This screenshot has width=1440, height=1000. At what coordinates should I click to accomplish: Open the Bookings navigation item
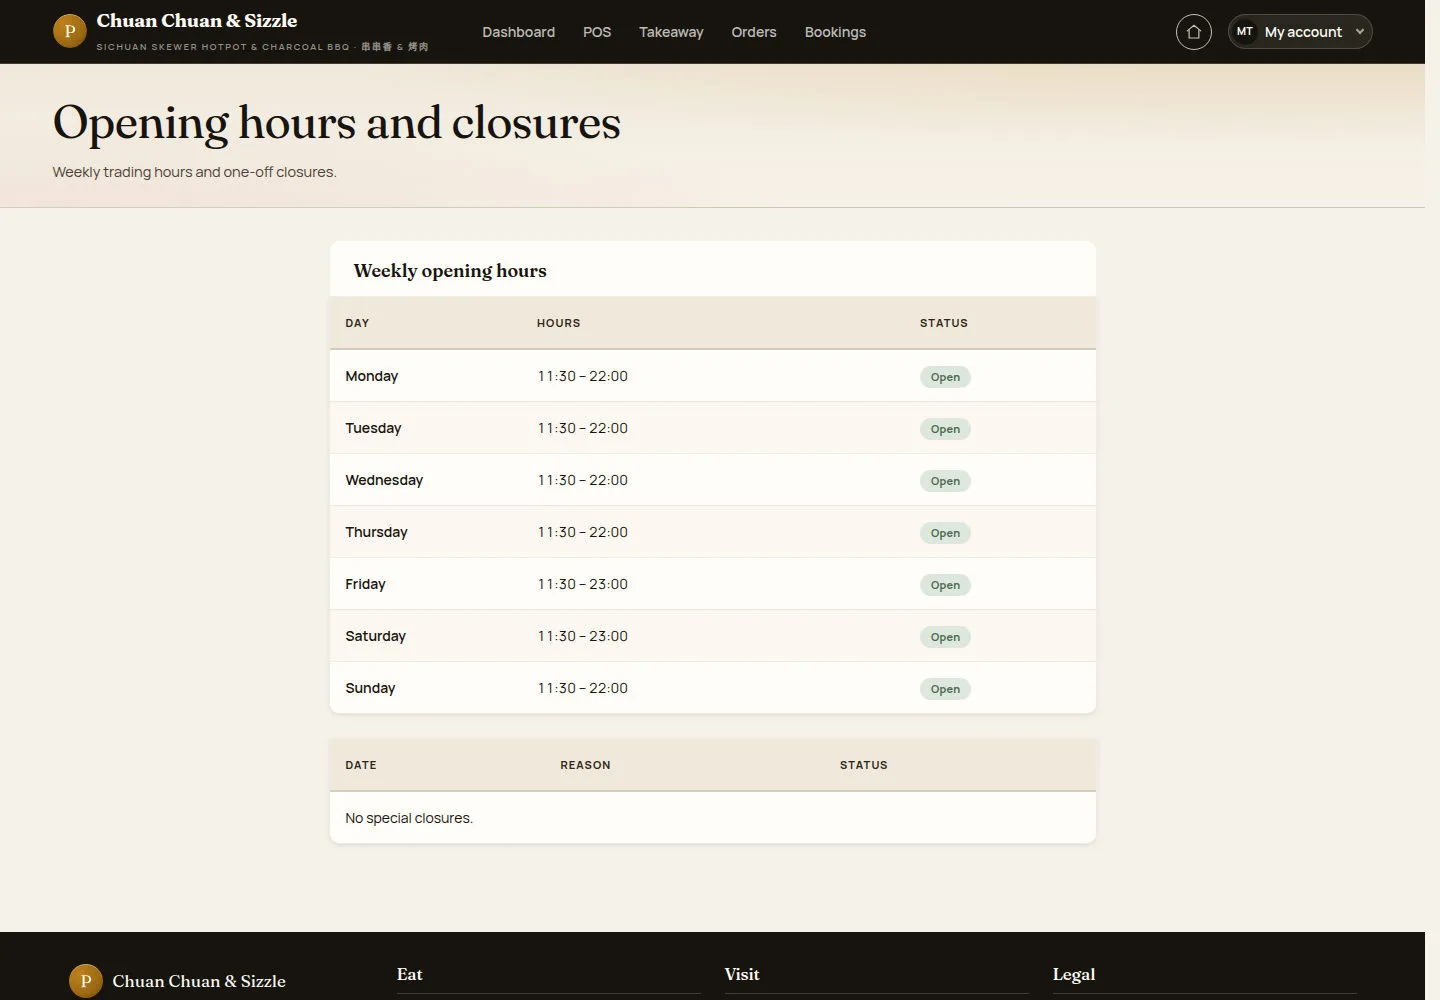click(x=835, y=32)
